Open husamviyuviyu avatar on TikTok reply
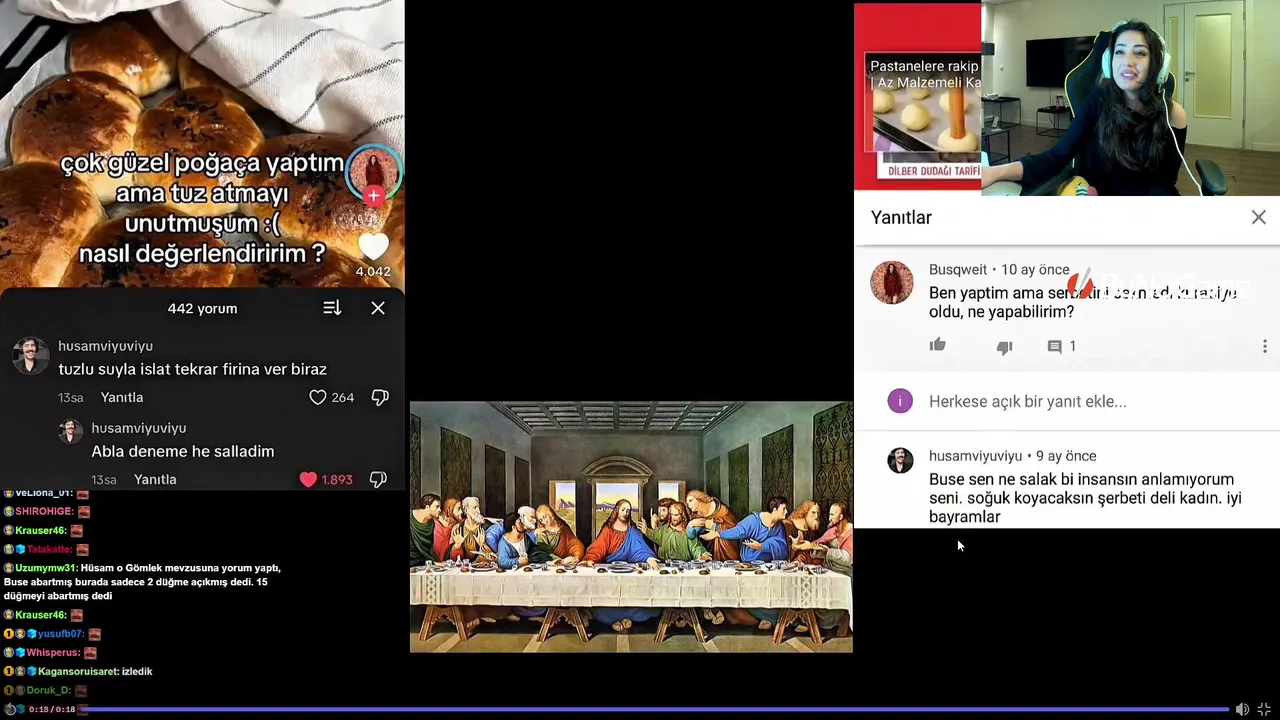The height and width of the screenshot is (720, 1280). 70,431
